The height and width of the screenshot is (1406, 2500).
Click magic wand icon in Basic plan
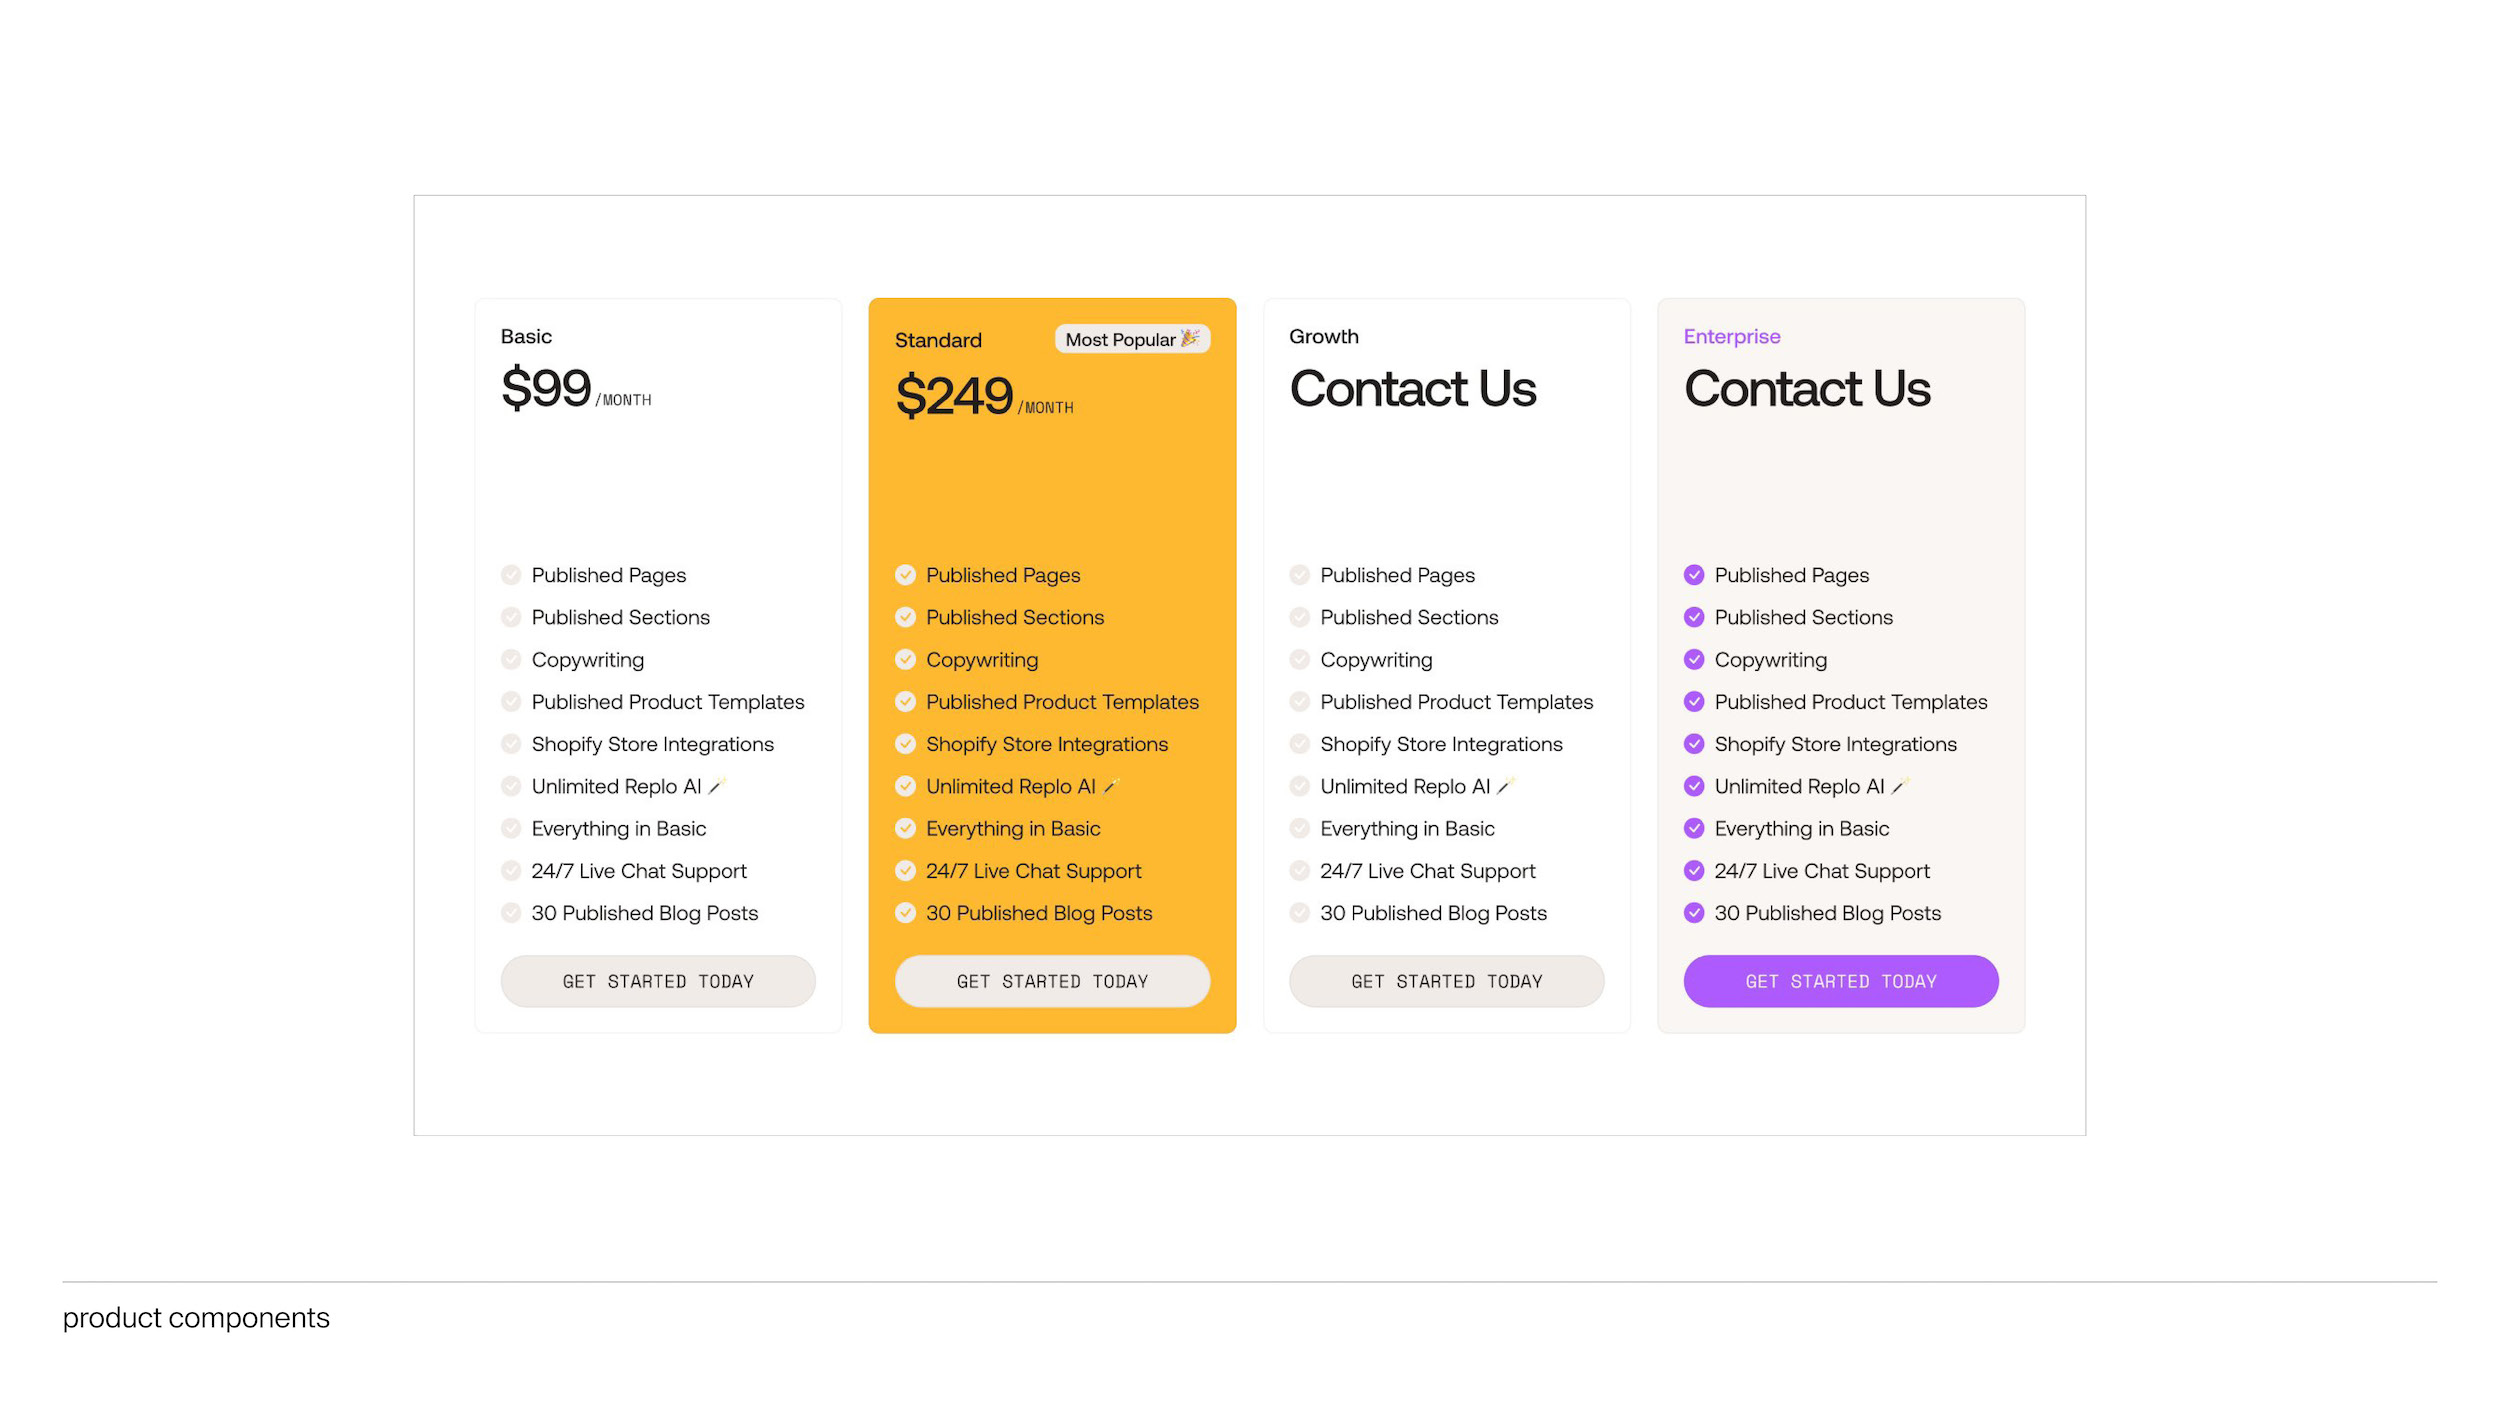tap(717, 785)
